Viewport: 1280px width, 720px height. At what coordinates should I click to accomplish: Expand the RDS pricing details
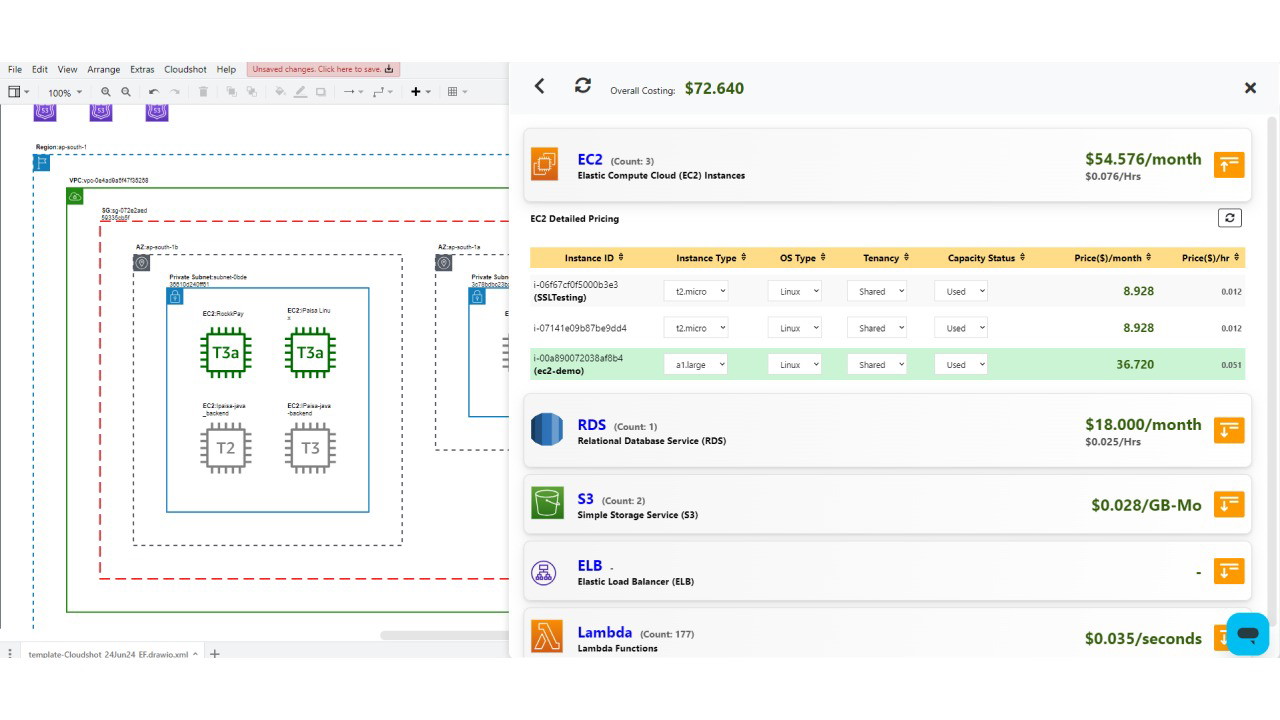pyautogui.click(x=1229, y=430)
